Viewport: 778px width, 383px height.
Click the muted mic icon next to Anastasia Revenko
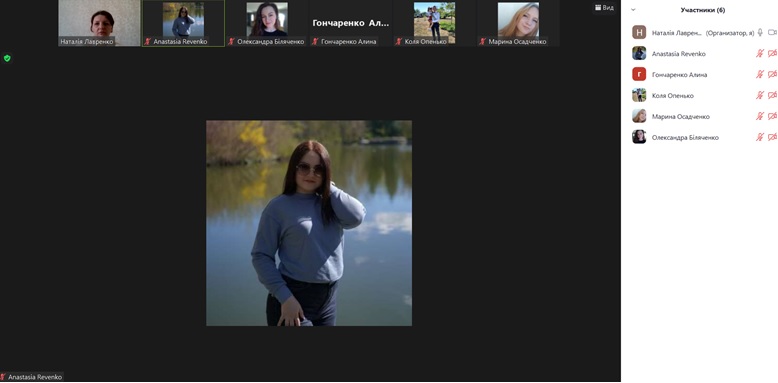point(760,53)
